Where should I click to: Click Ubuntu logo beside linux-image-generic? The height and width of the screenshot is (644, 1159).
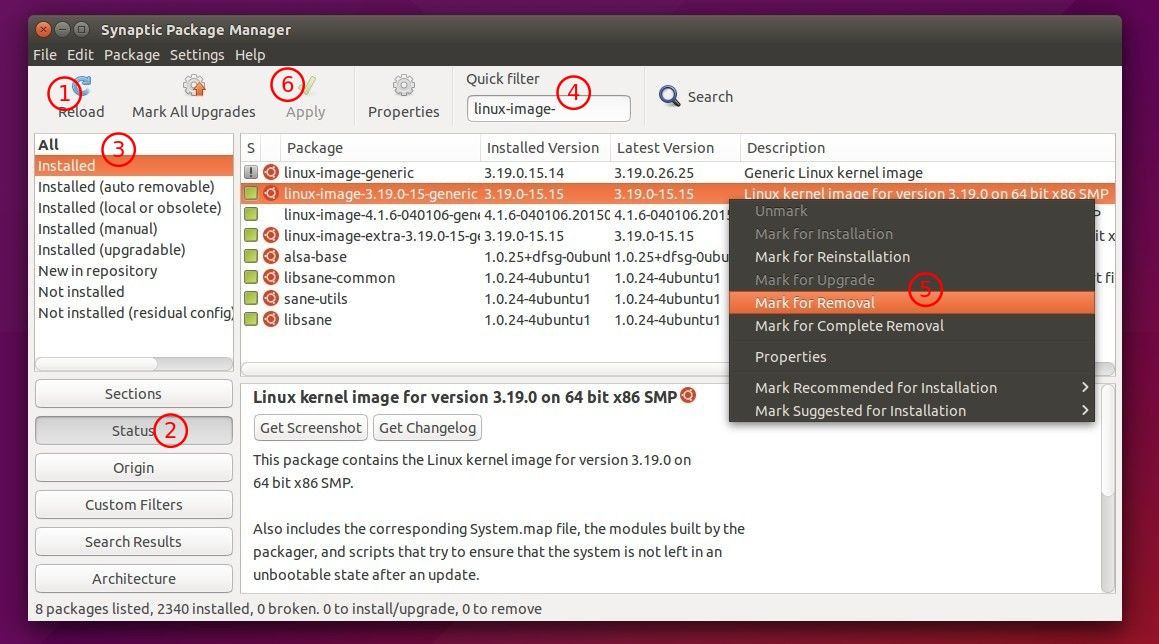(x=271, y=172)
